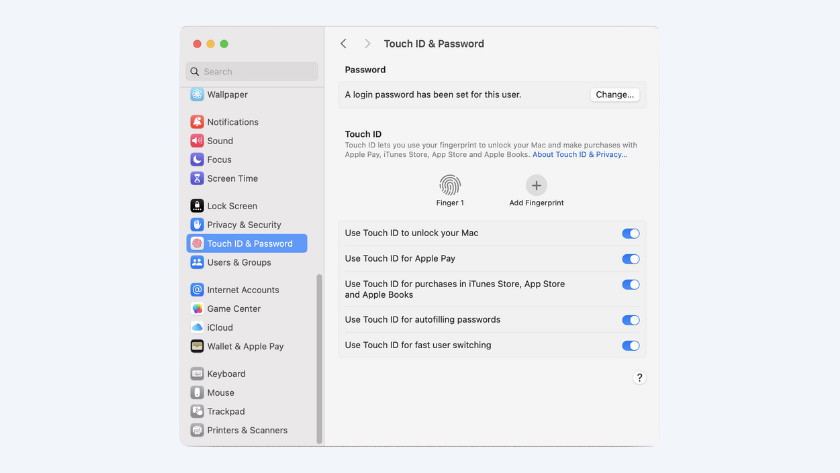Open Notifications settings label
Viewport: 840px width, 473px height.
coord(232,122)
